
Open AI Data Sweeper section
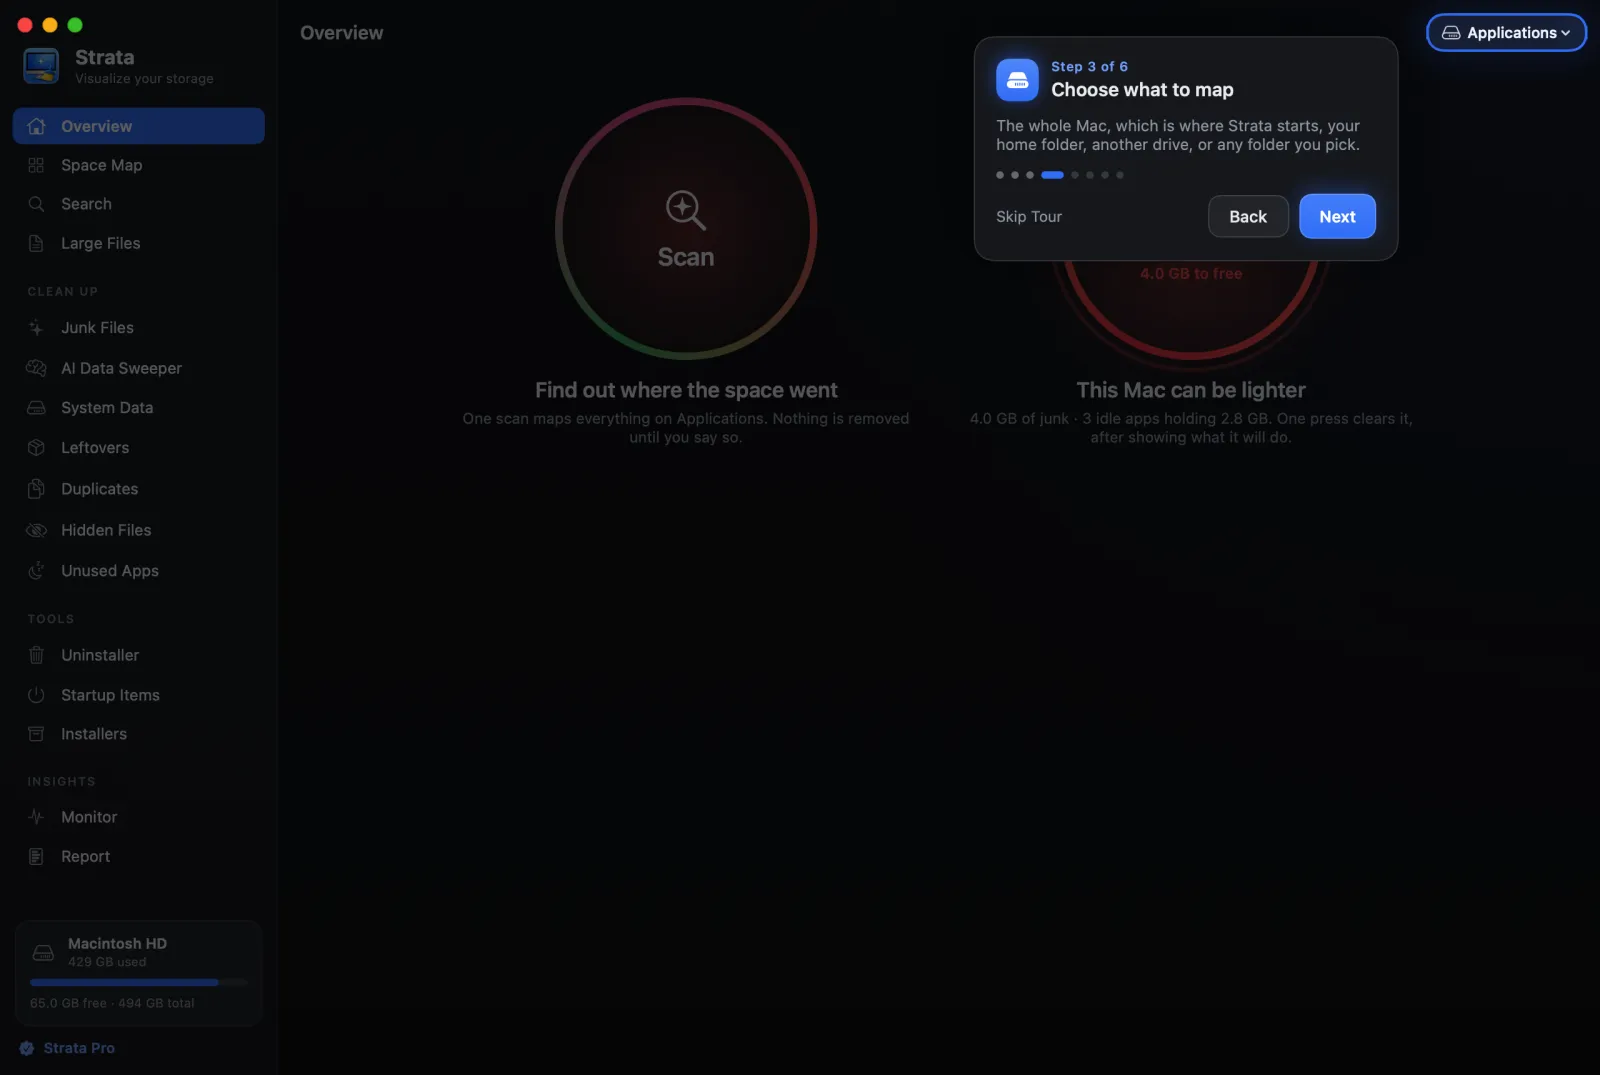click(139, 368)
